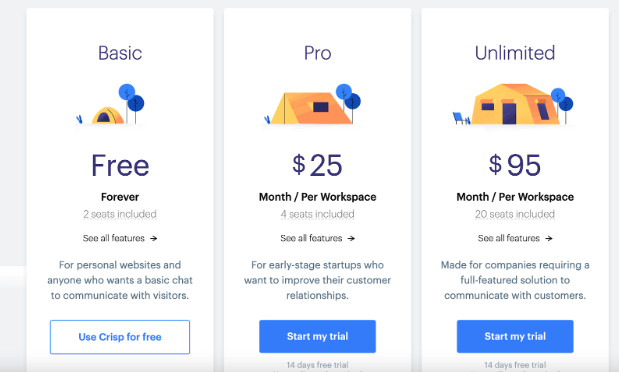This screenshot has height=372, width=619.
Task: Select the Basic plan heading
Action: [x=120, y=53]
